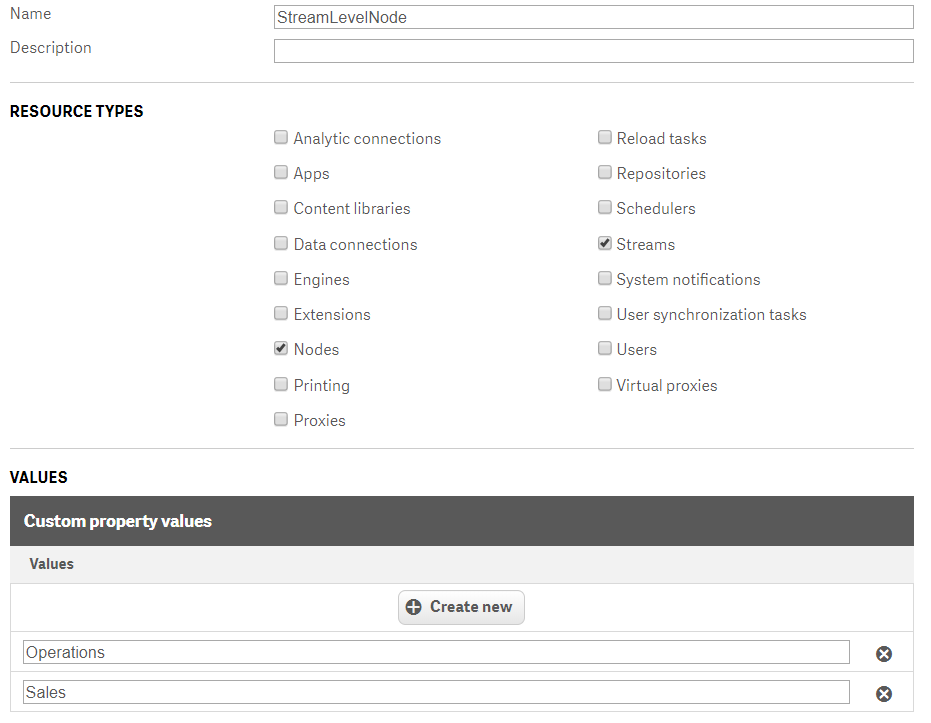Viewport: 931px width, 723px height.
Task: Select the User synchronization tasks checkbox
Action: coord(605,314)
